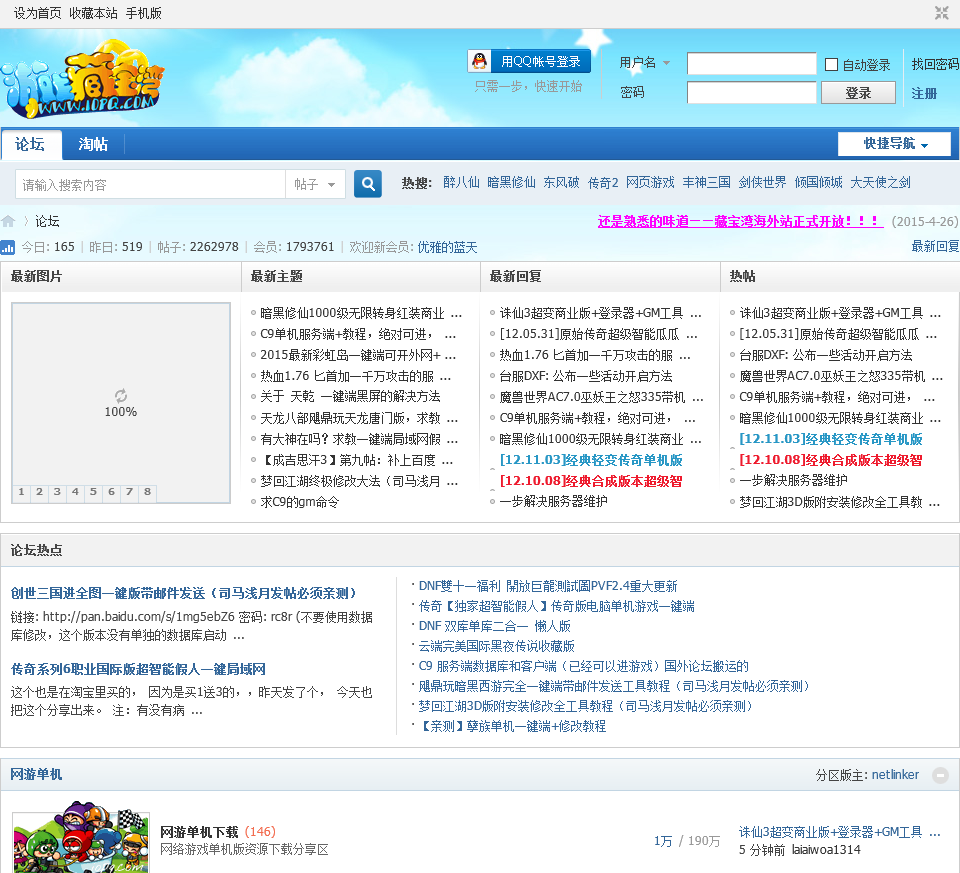Viewport: 960px width, 873px height.
Task: Click hot search term 倾国倾城
Action: 819,182
